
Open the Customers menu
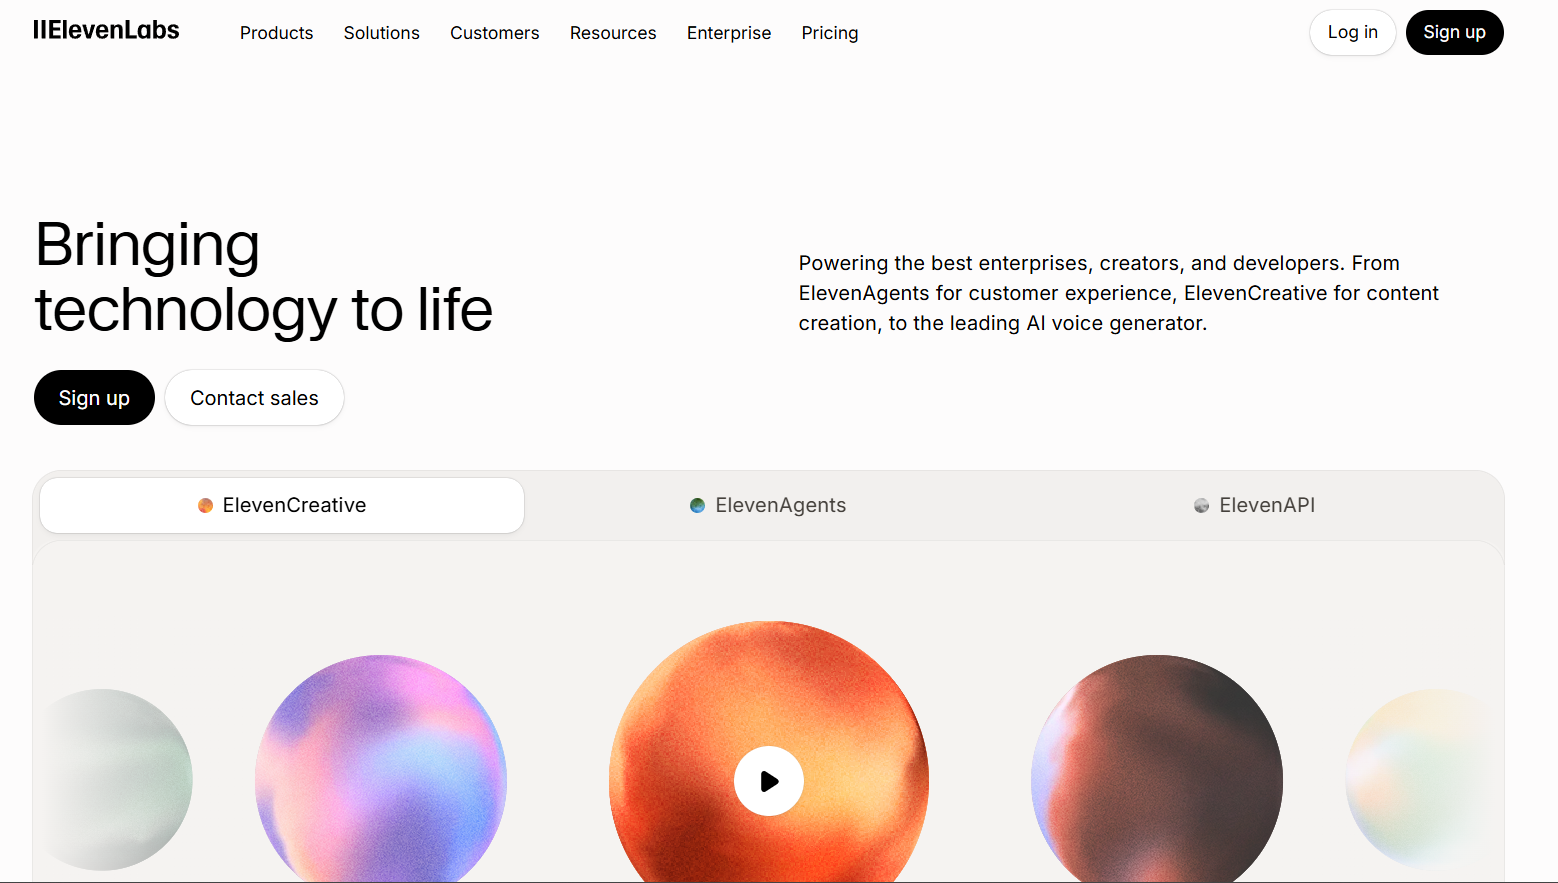pyautogui.click(x=495, y=33)
